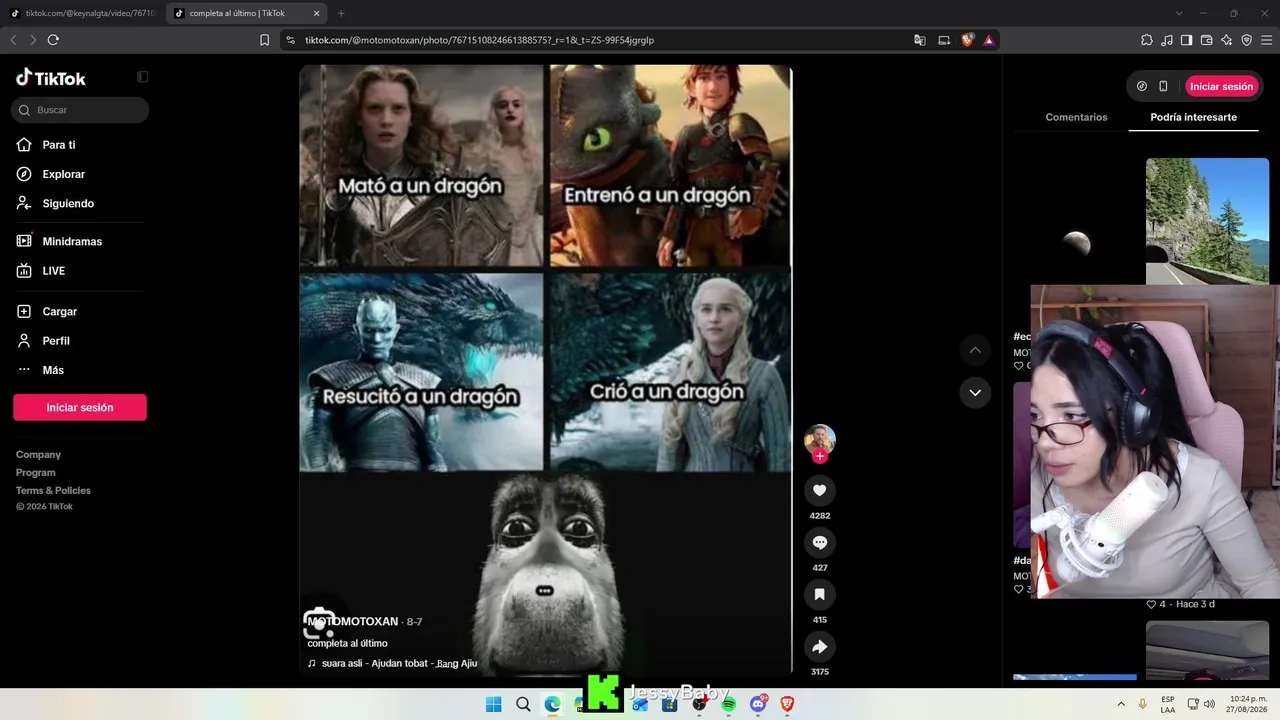Open the Terms & Policies link
The width and height of the screenshot is (1280, 720).
(53, 491)
